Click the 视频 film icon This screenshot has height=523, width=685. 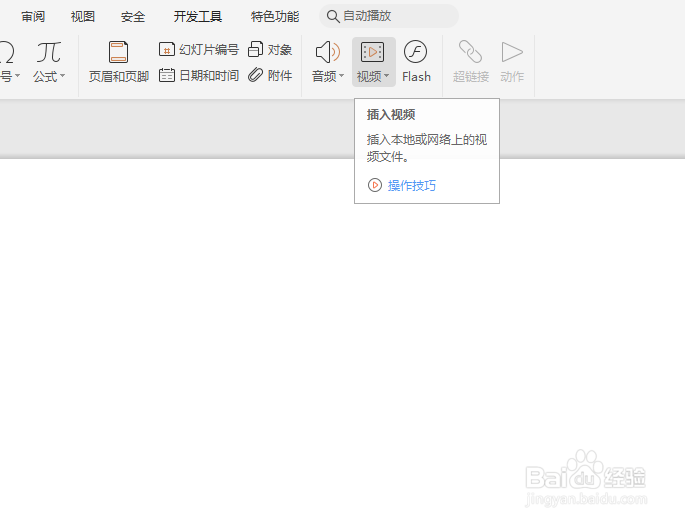[x=373, y=52]
